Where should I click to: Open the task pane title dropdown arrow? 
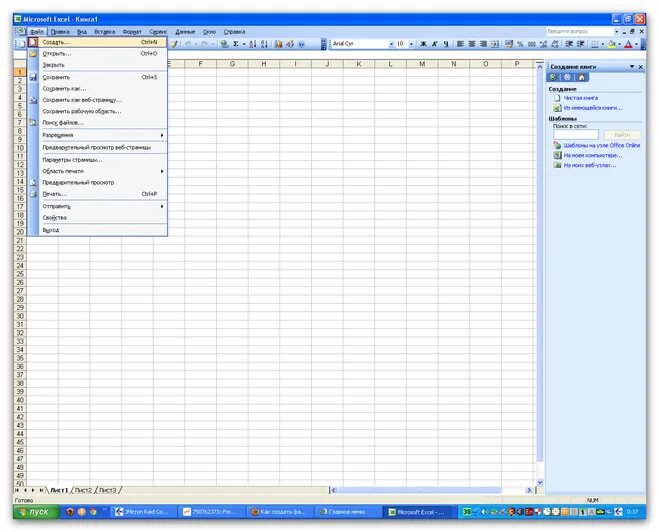click(x=632, y=66)
